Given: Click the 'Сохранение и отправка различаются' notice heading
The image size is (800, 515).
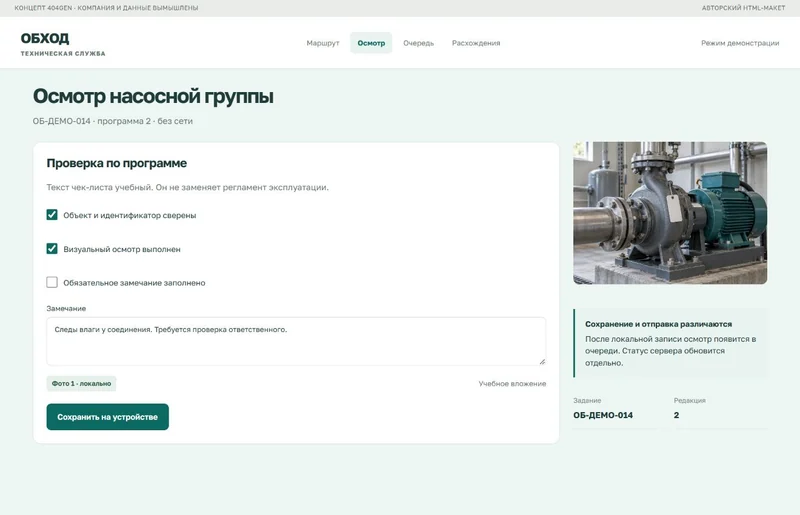Looking at the screenshot, I should 658,324.
